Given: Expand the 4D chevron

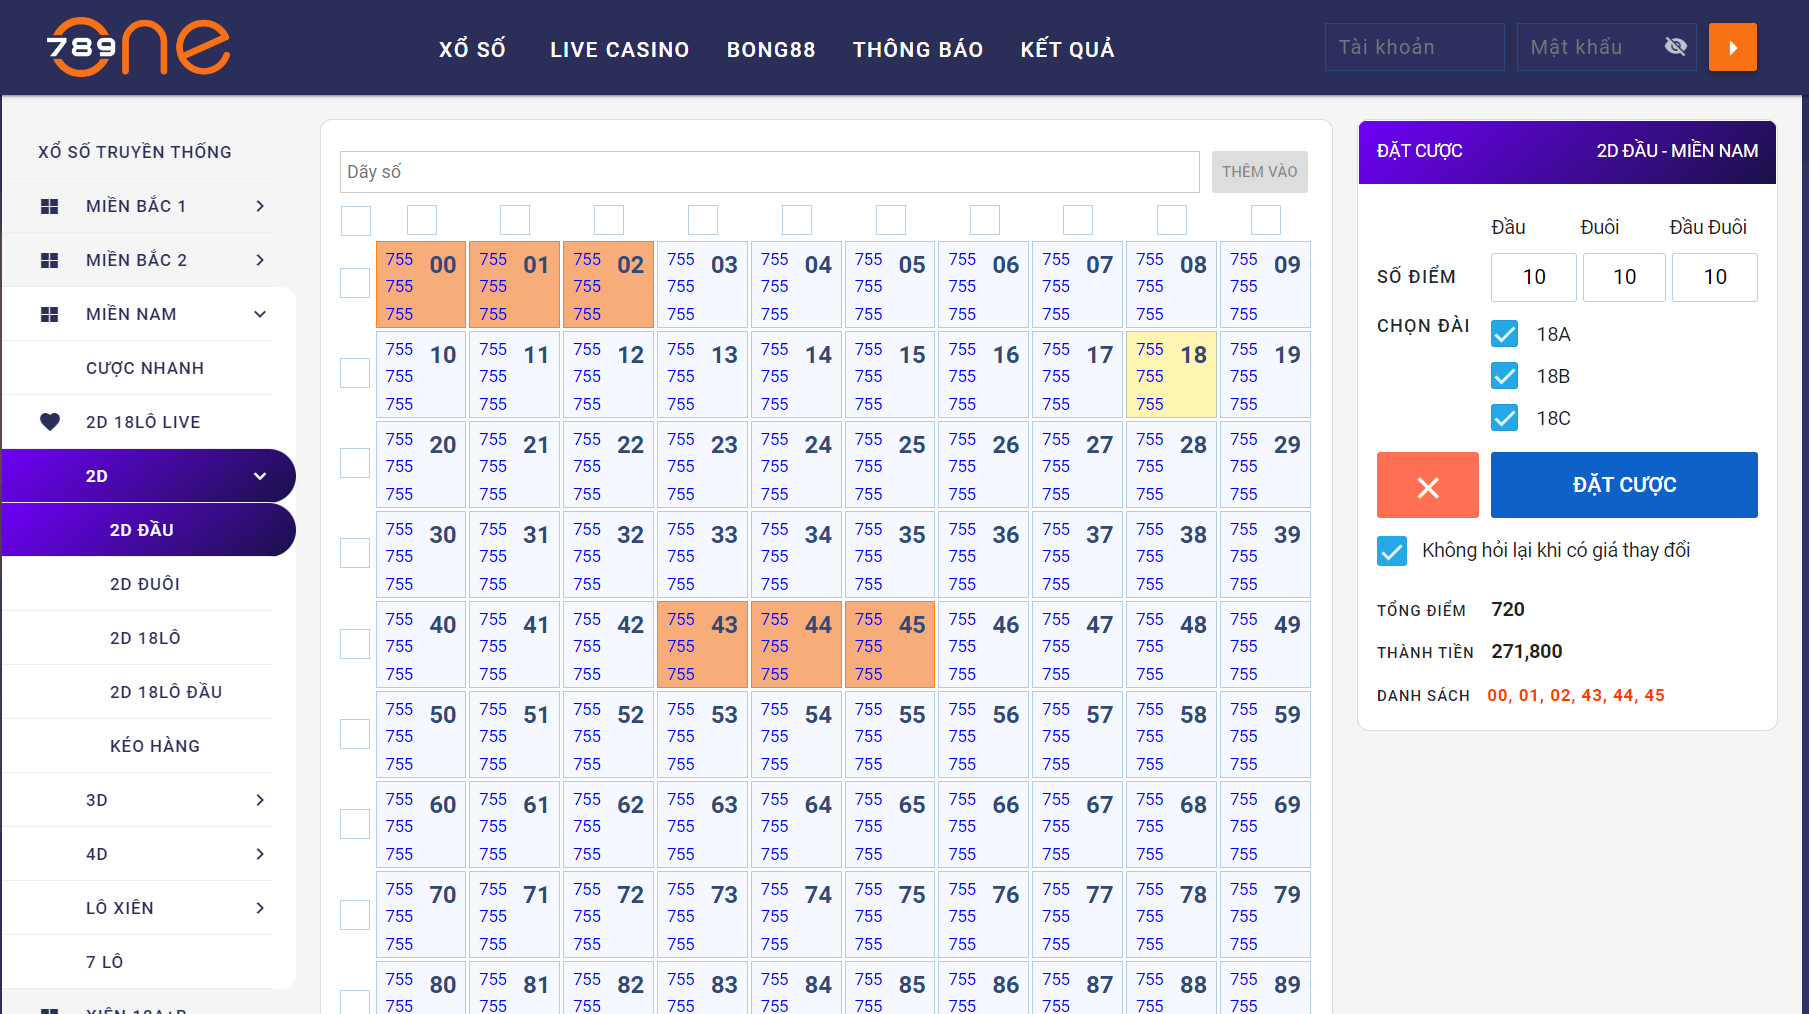Looking at the screenshot, I should [x=260, y=854].
